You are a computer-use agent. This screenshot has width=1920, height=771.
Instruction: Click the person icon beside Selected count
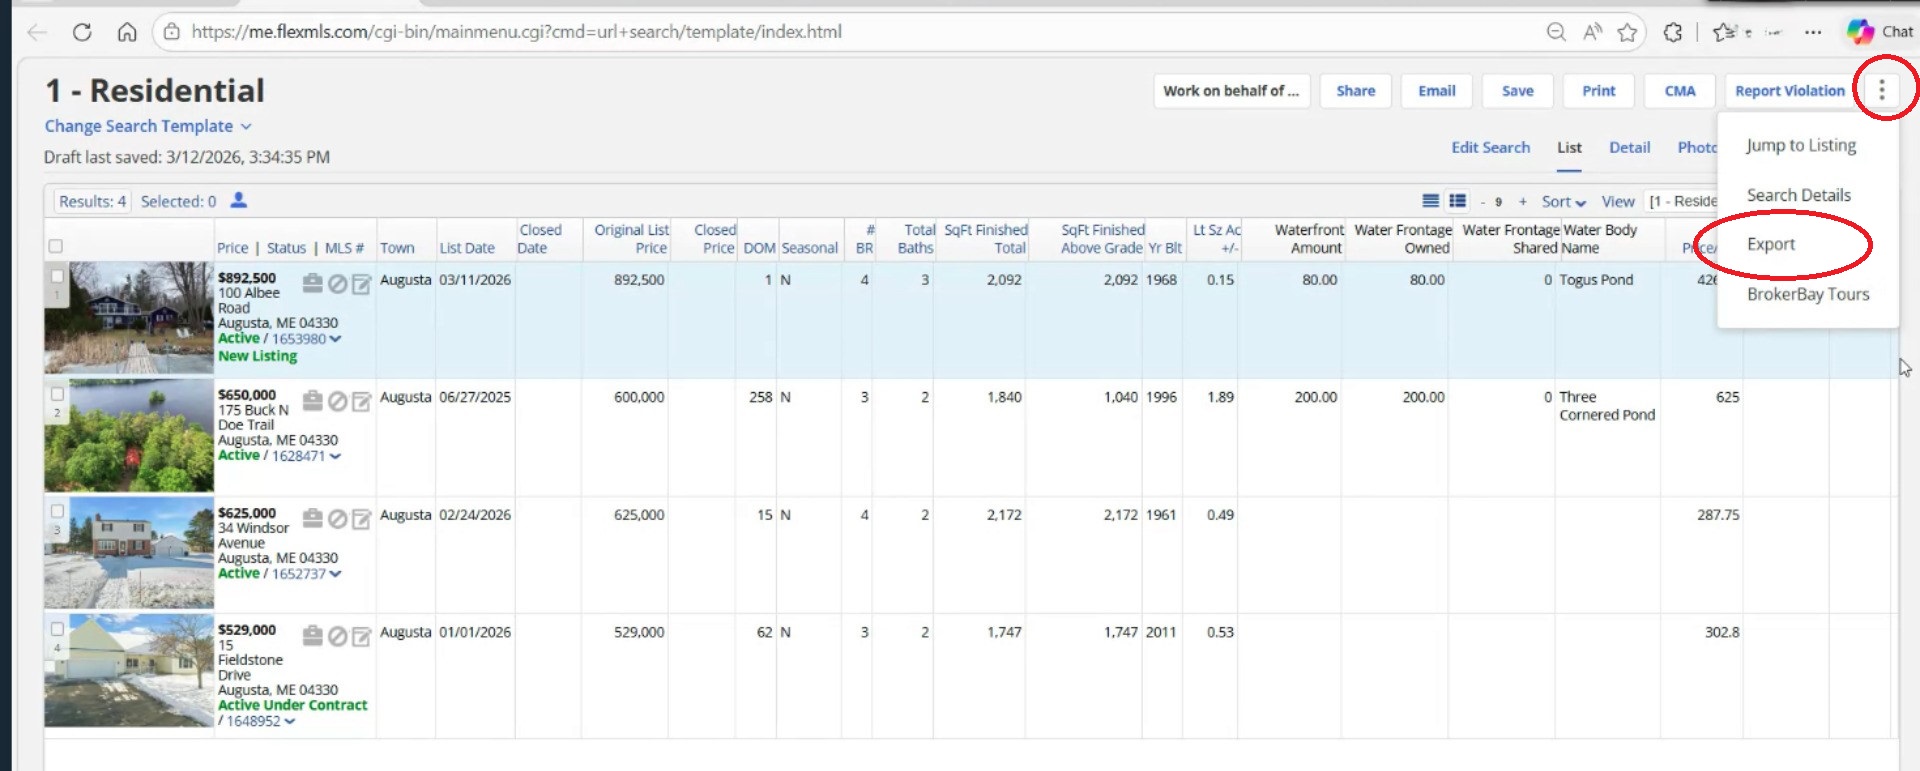point(238,200)
